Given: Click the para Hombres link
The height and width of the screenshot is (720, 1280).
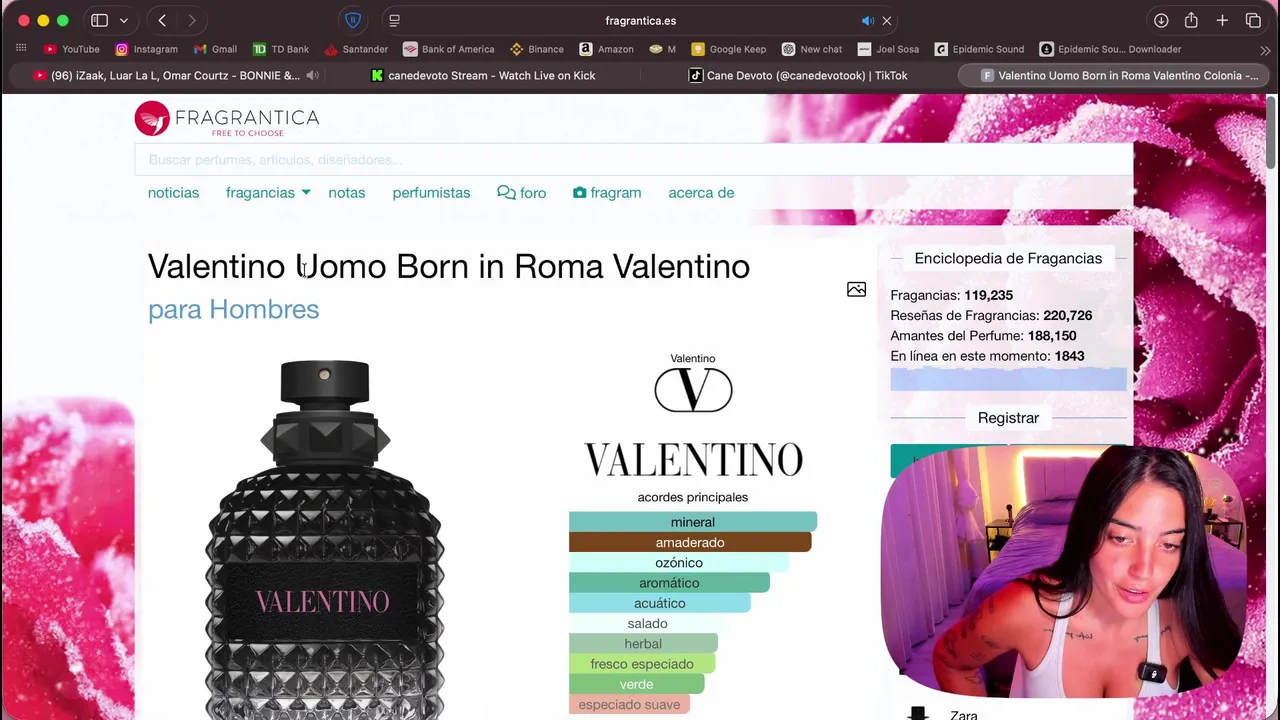Looking at the screenshot, I should (x=233, y=310).
